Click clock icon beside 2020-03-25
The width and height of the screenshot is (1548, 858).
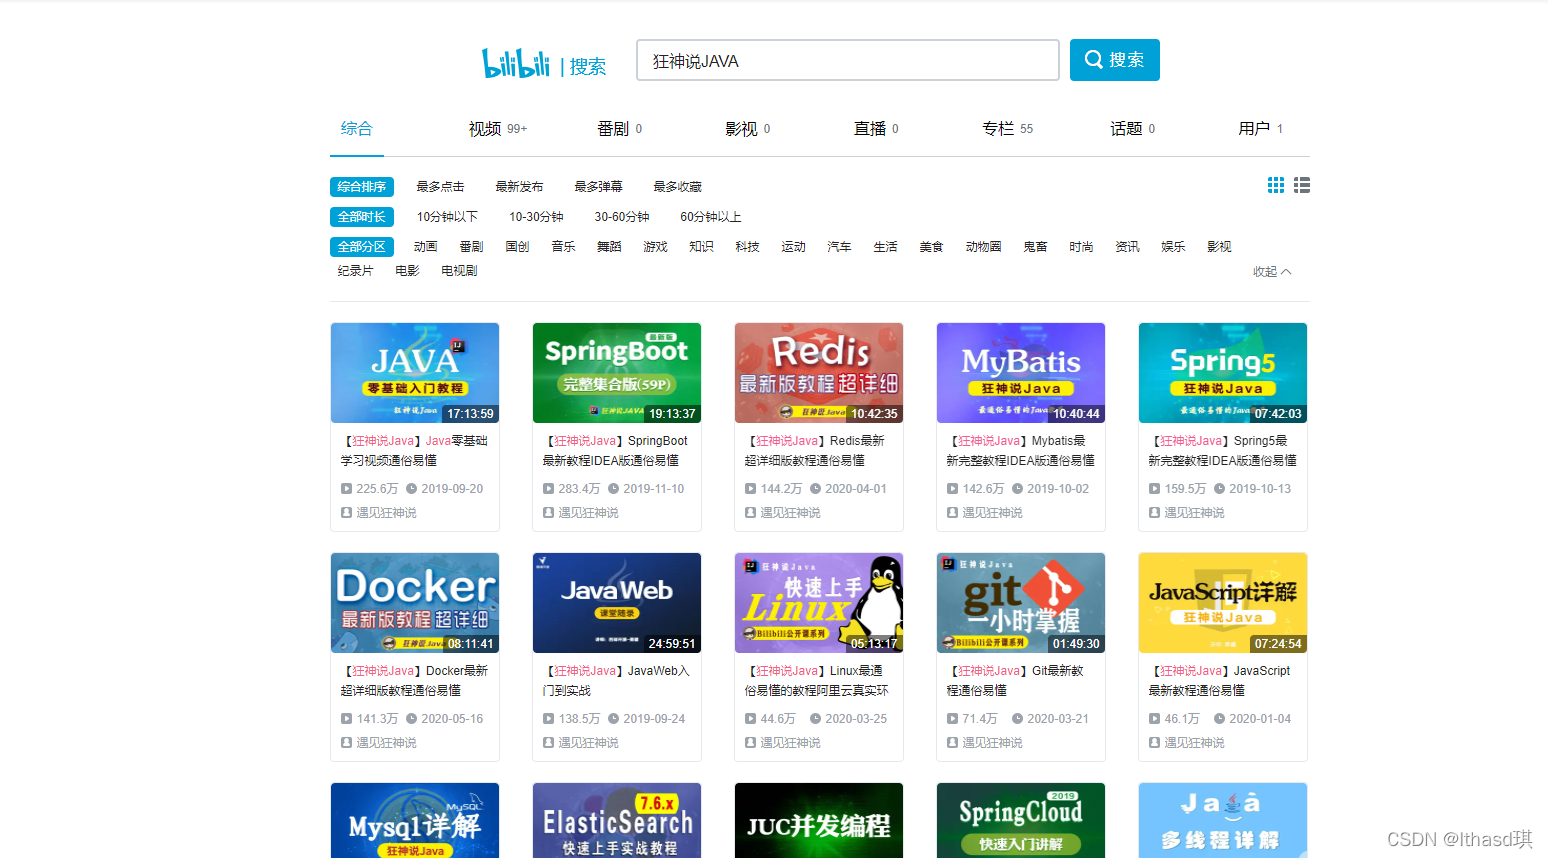[x=815, y=719]
